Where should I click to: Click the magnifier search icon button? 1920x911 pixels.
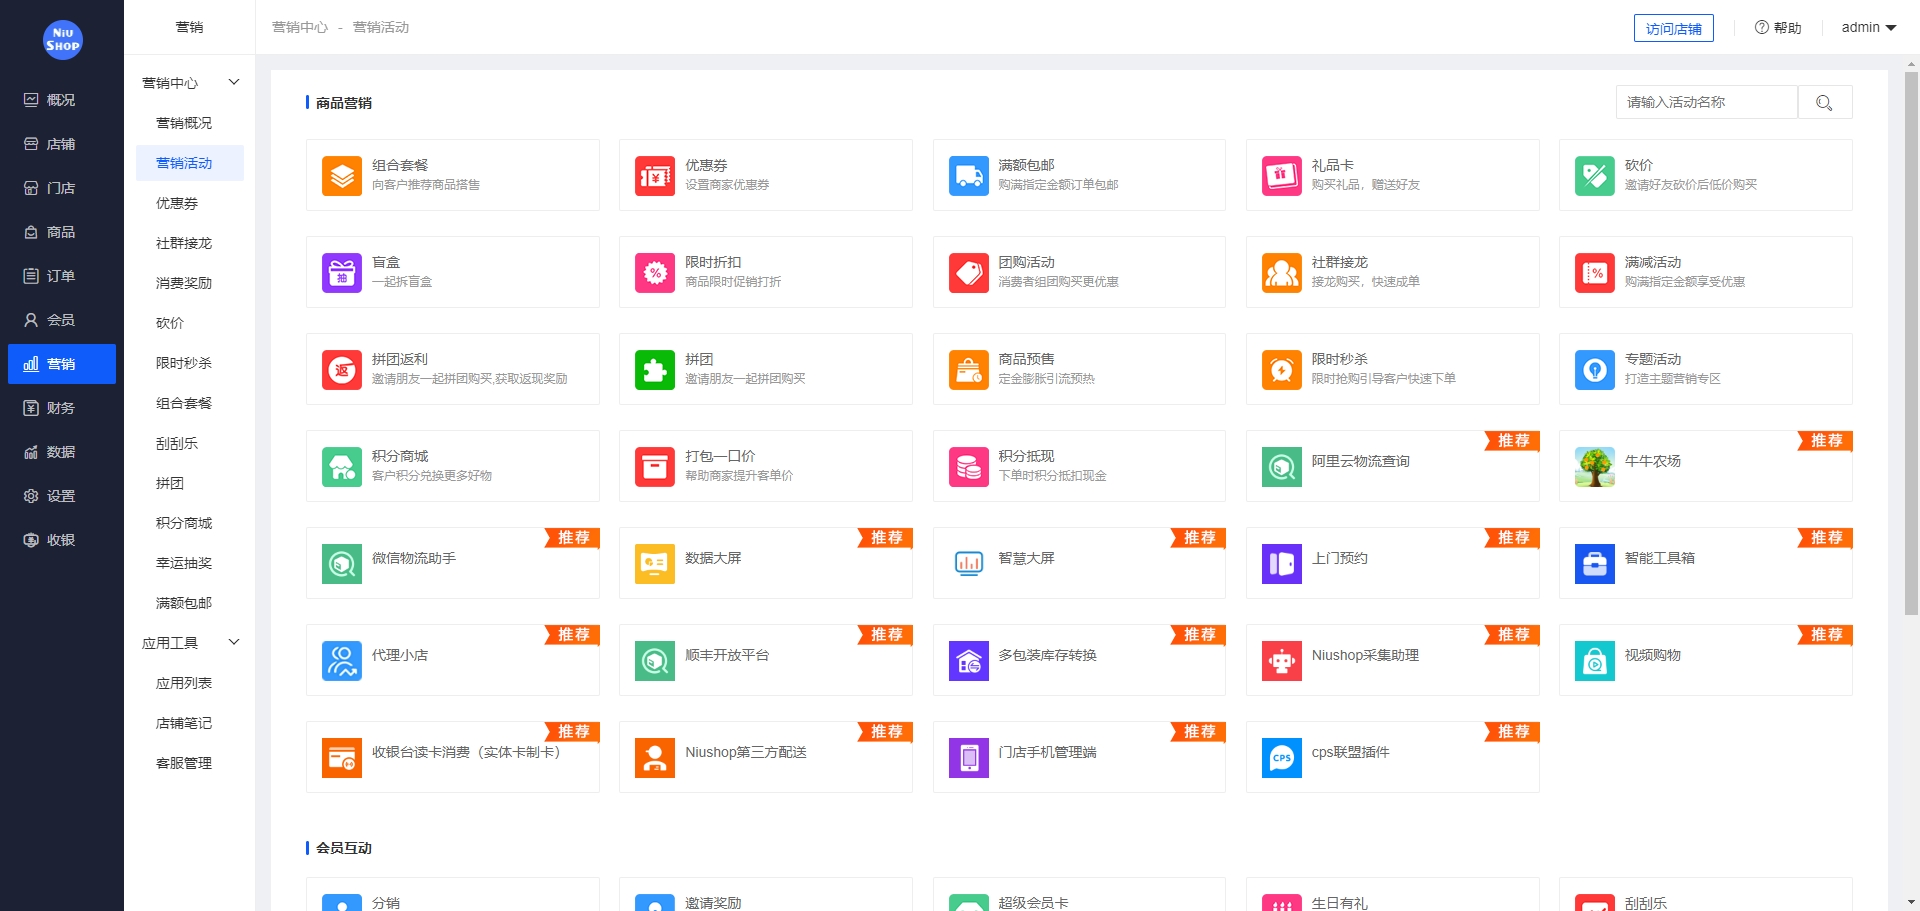[1824, 102]
